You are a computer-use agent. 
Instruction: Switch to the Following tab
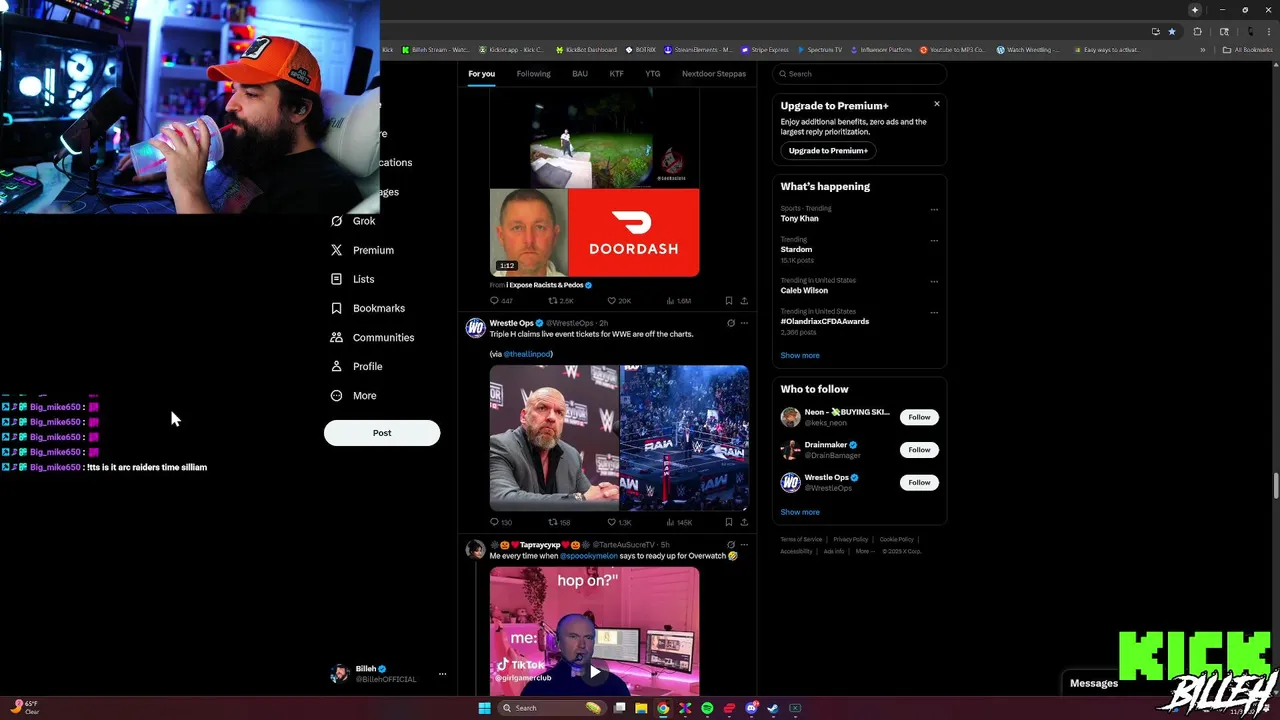(533, 74)
